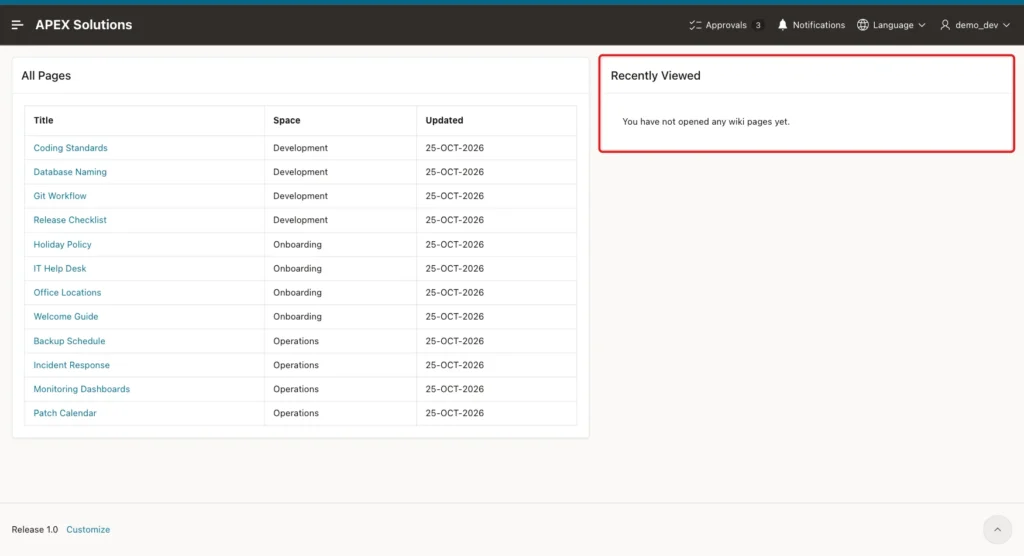Open the Monitoring Dashboards page

point(82,389)
